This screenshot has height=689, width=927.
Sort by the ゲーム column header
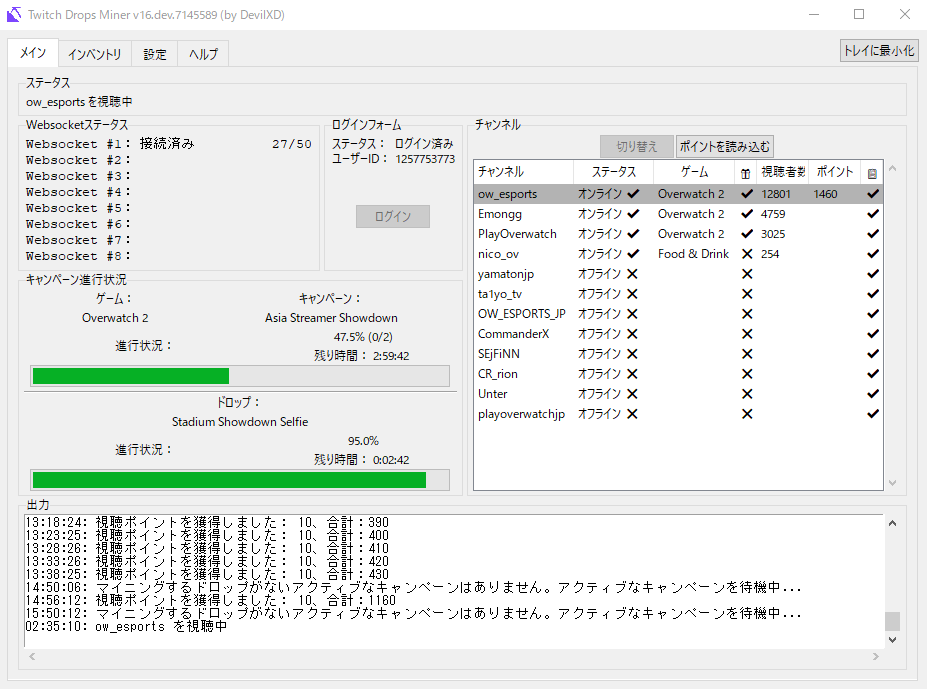[x=694, y=172]
